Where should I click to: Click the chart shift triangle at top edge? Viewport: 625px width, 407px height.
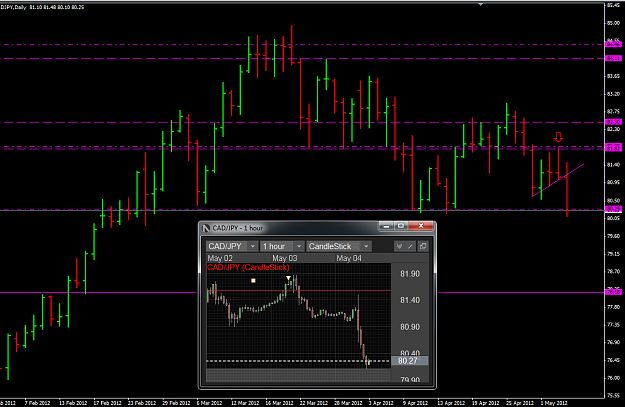pos(481,5)
